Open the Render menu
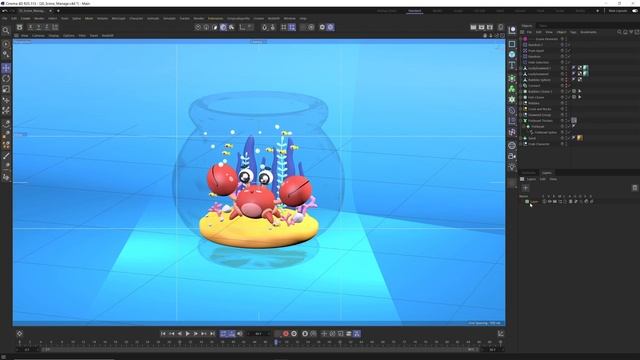The image size is (640, 360). pyautogui.click(x=199, y=18)
